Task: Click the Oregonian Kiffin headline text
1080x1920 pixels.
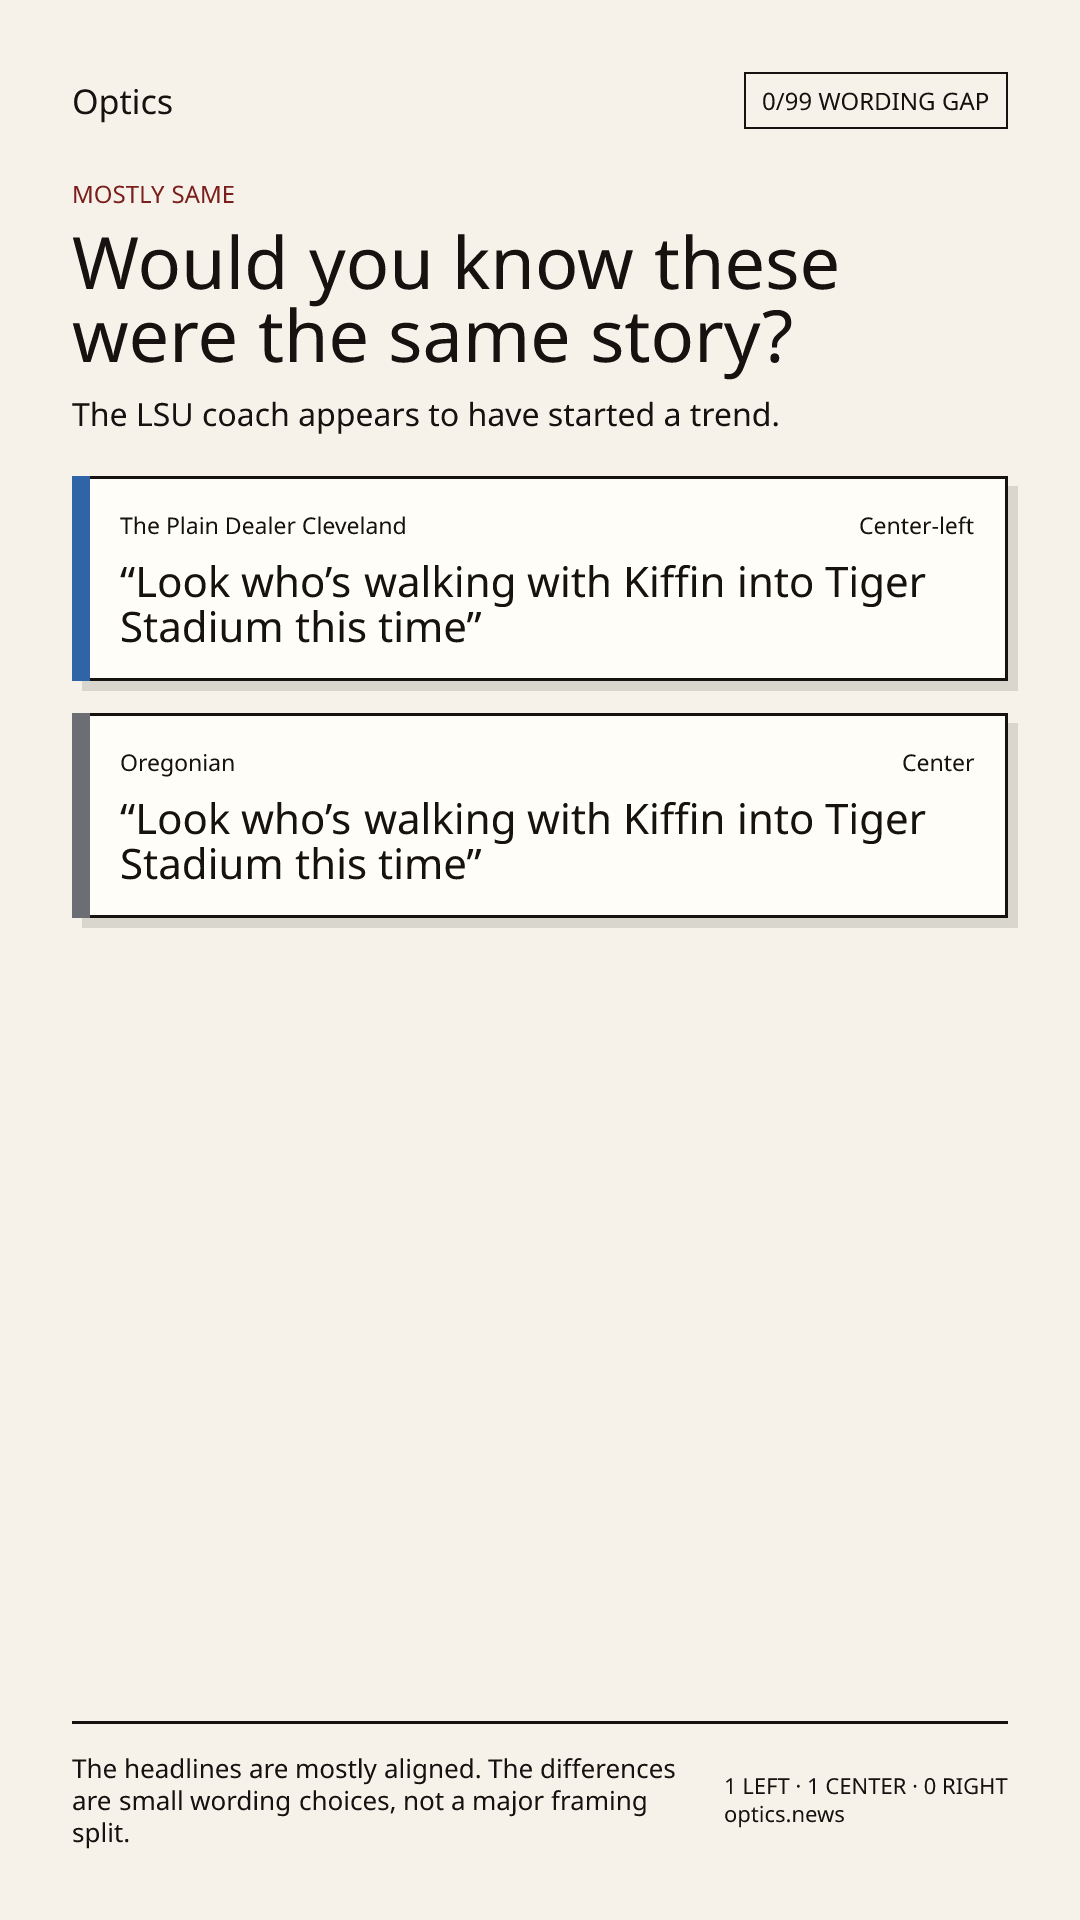Action: pyautogui.click(x=522, y=842)
